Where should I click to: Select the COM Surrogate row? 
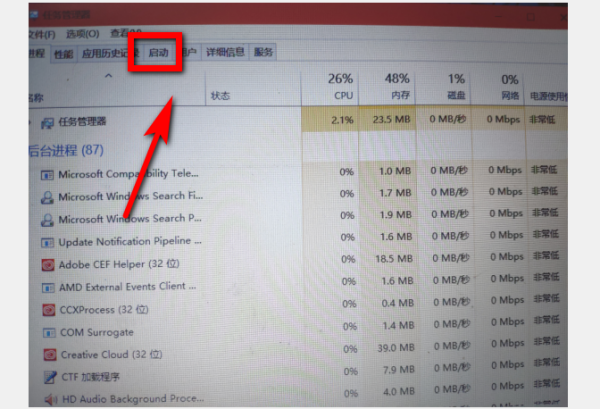tap(298, 329)
